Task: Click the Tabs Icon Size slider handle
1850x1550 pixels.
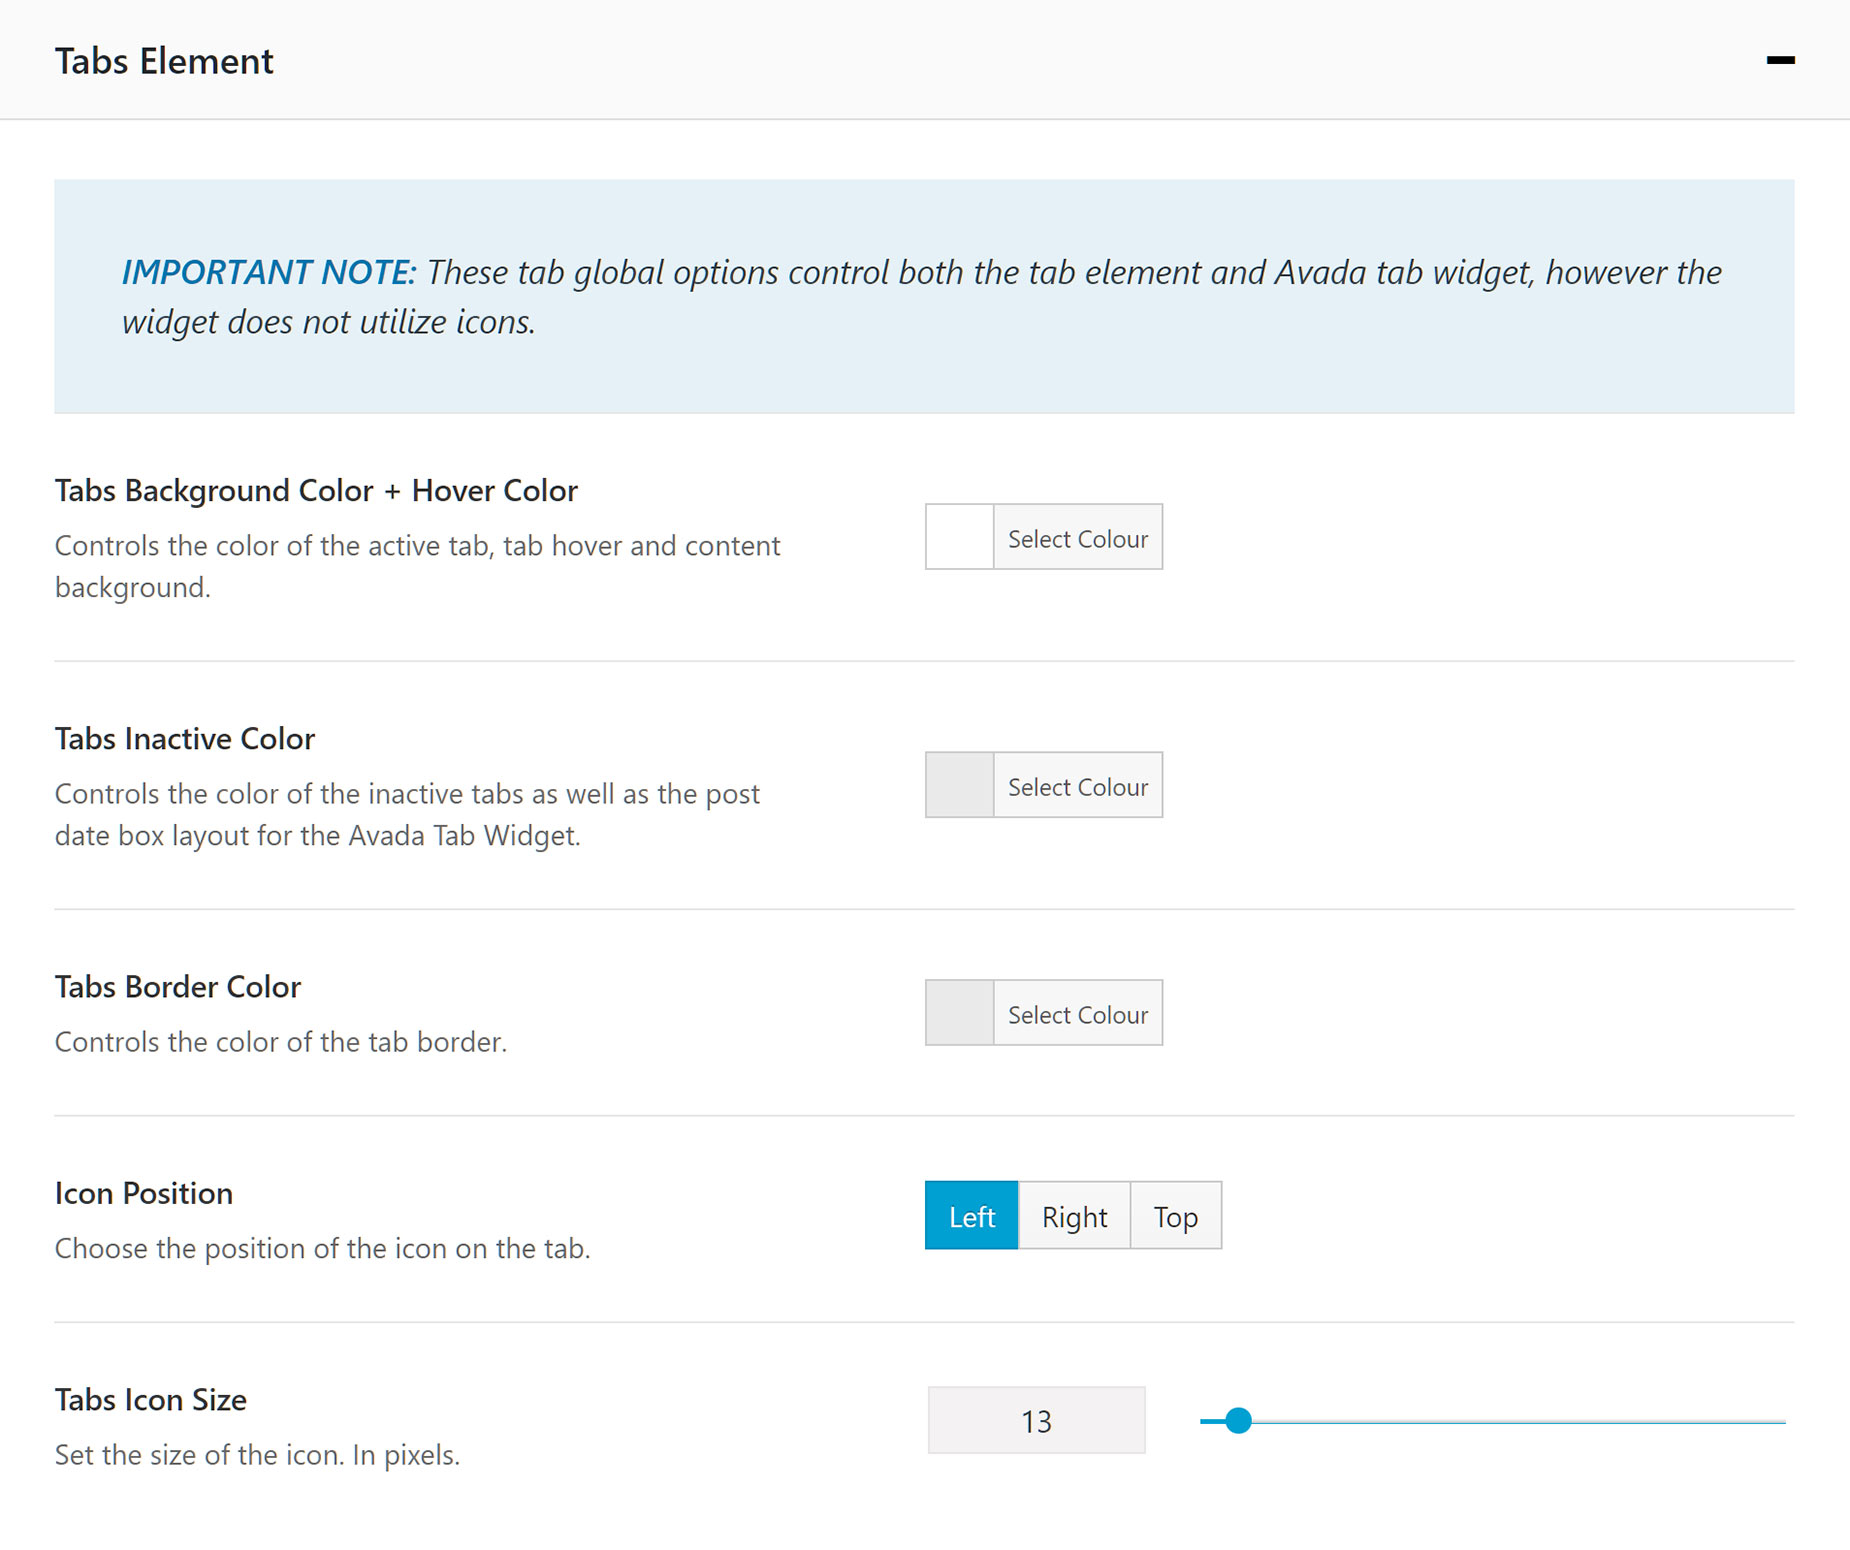Action: click(1238, 1420)
